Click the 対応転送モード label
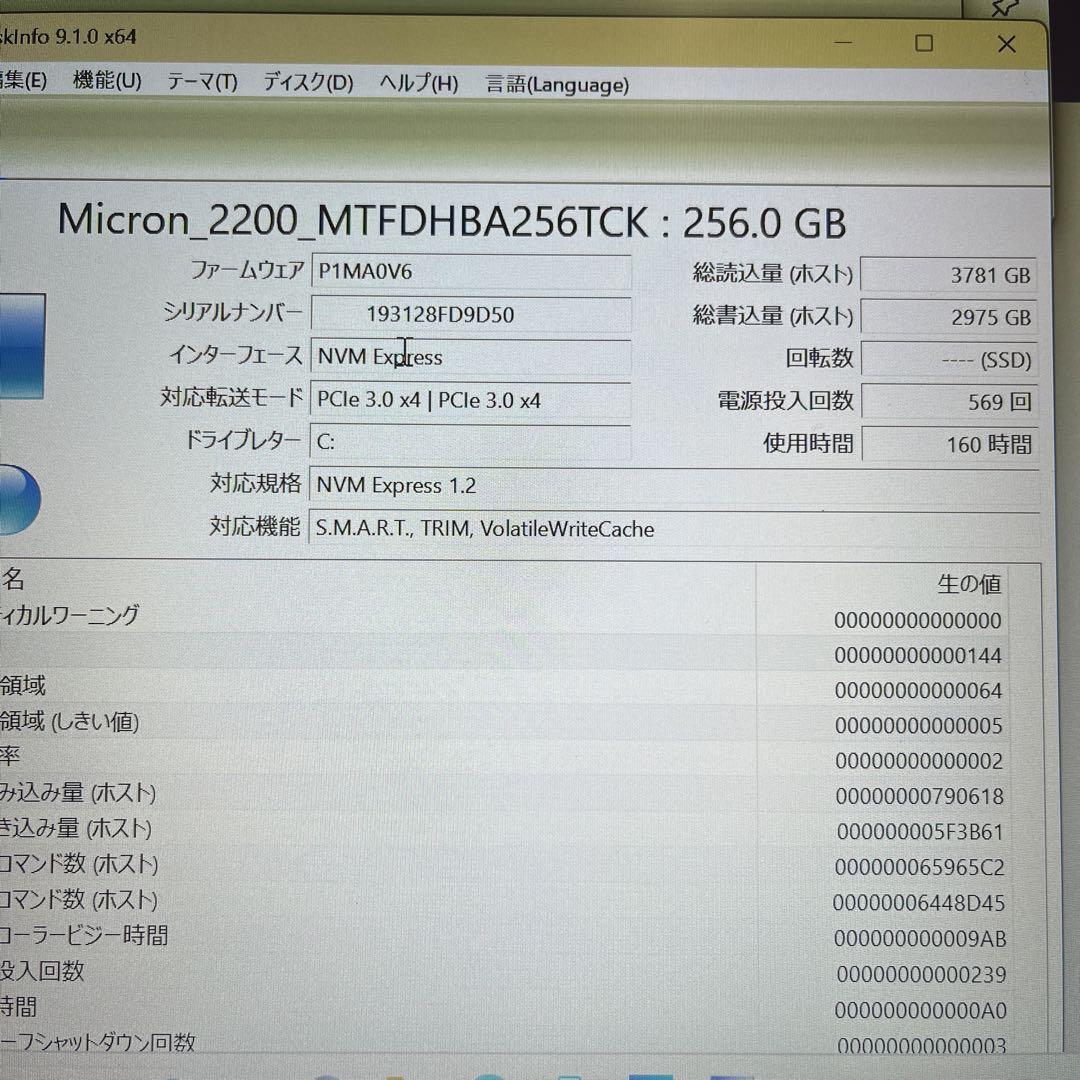Viewport: 1080px width, 1080px height. click(231, 397)
